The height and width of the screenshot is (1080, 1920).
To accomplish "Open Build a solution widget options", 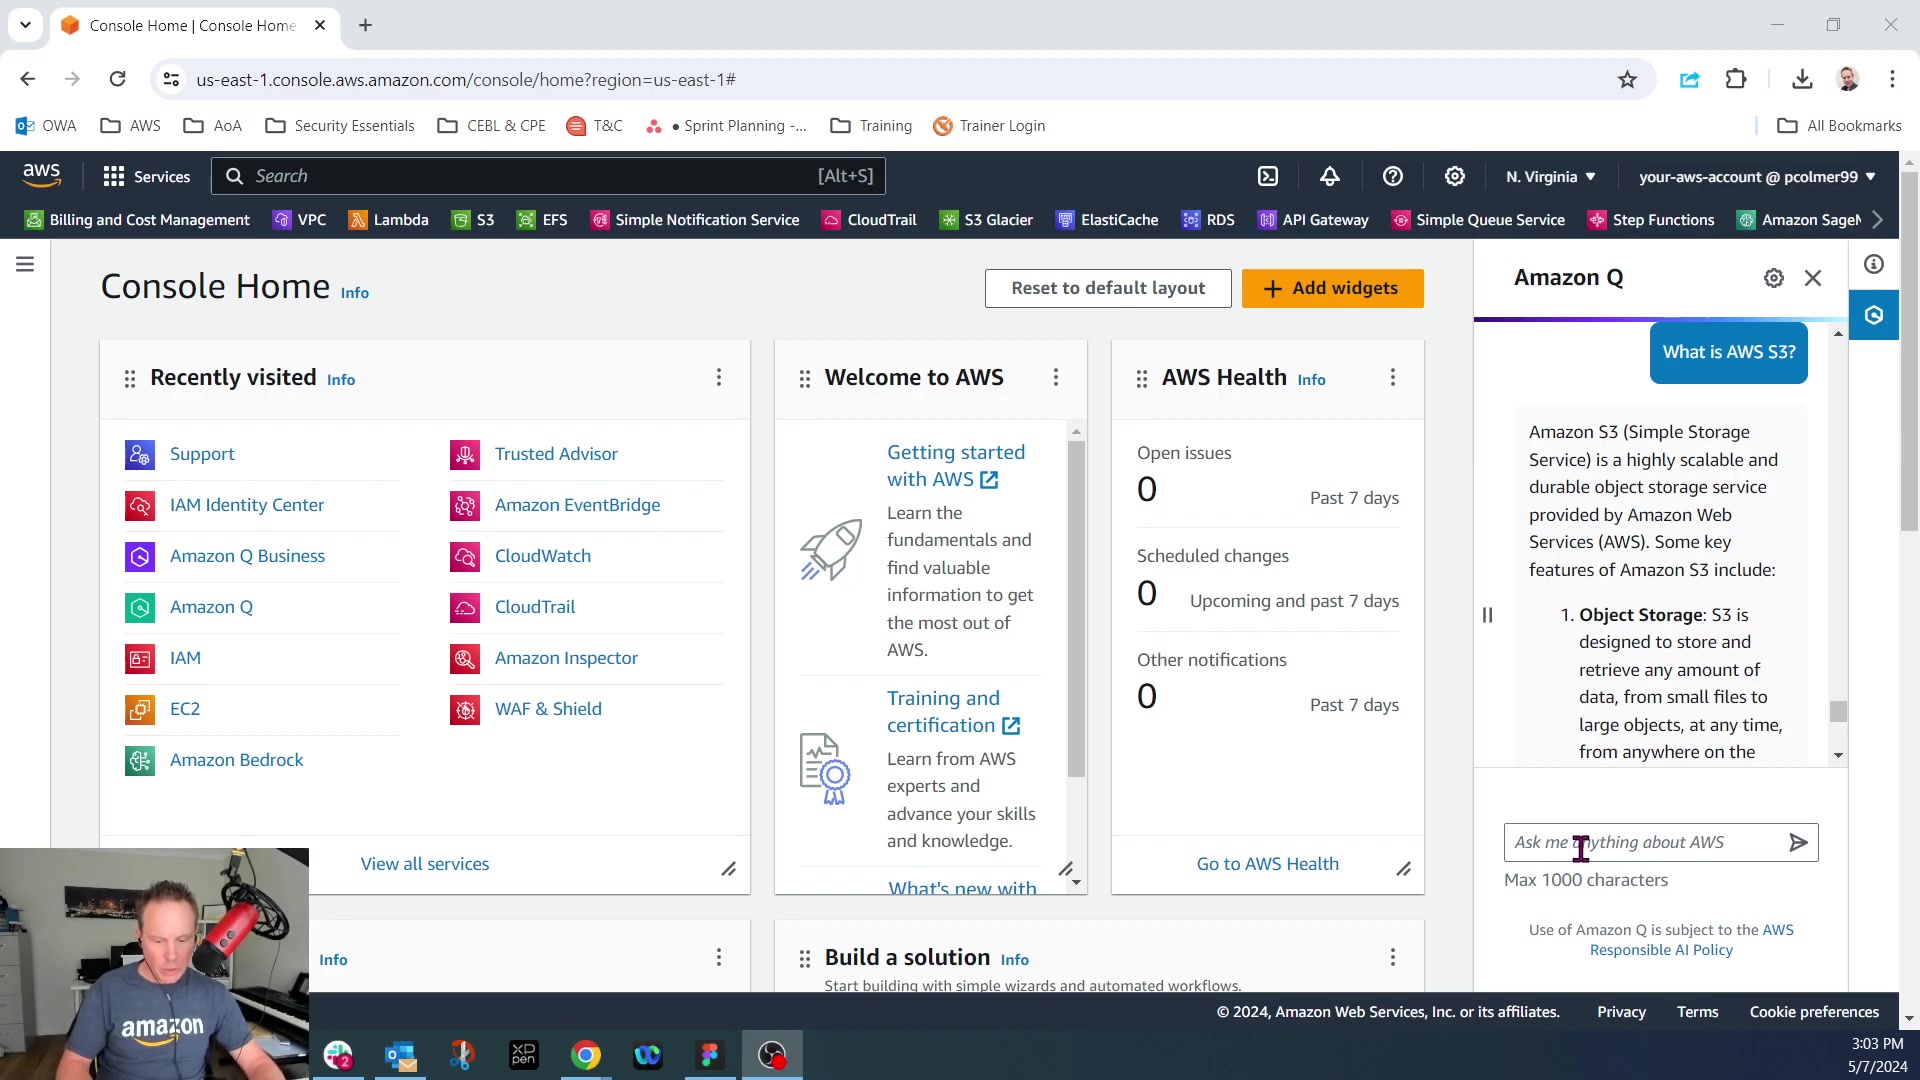I will tap(1393, 957).
